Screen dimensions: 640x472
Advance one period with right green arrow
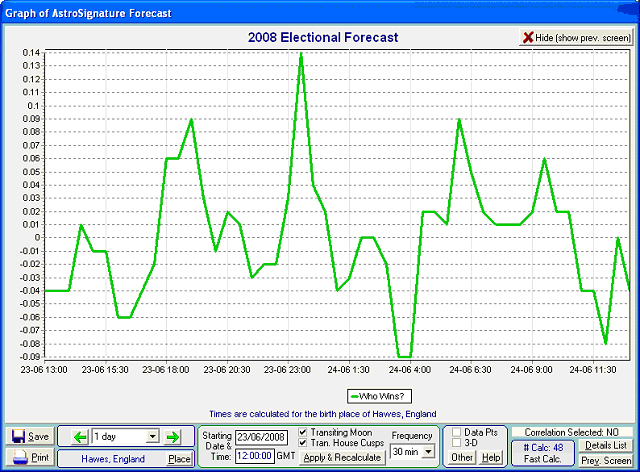pos(173,437)
